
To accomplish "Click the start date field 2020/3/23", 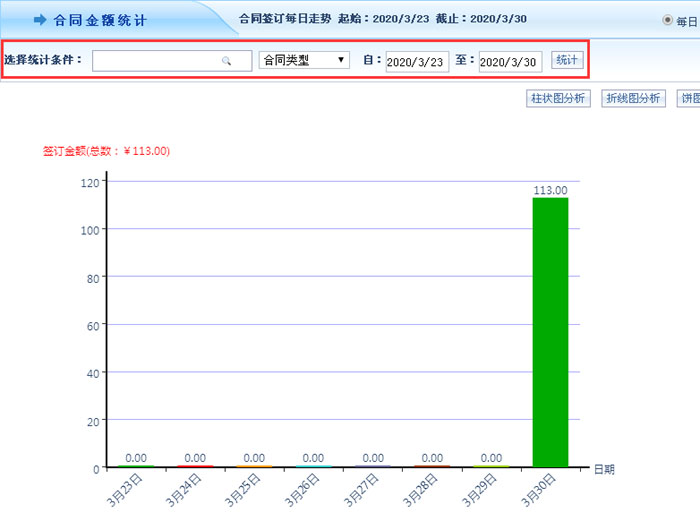I will [x=416, y=62].
